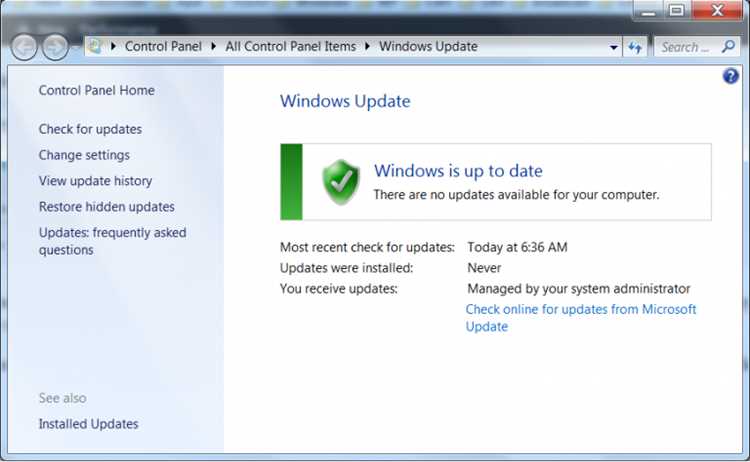
Task: Click the 'Never' installed value
Action: coord(484,268)
